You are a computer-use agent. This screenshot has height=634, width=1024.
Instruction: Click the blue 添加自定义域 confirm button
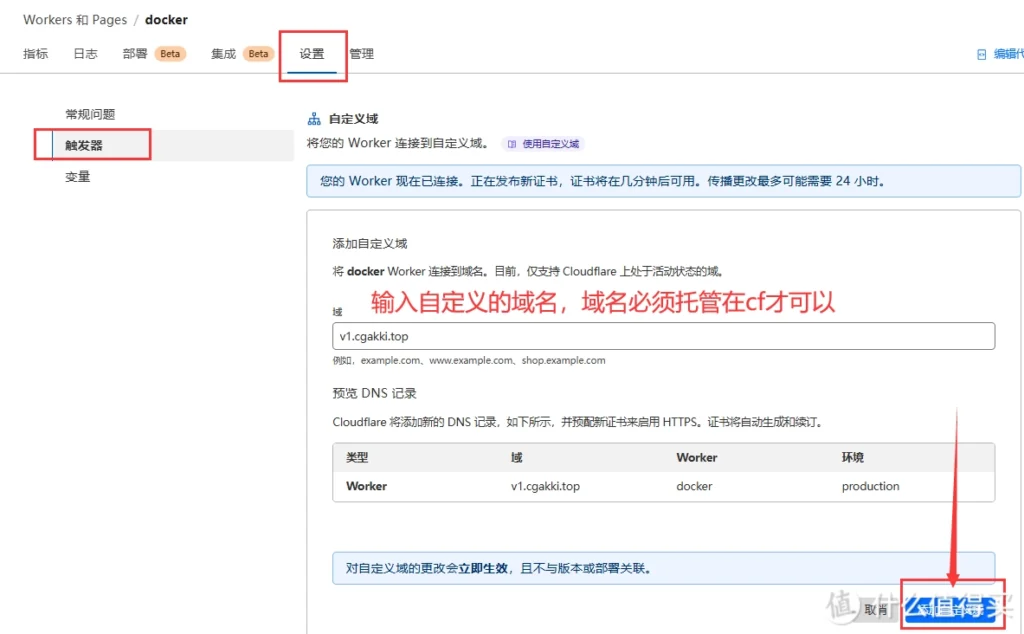950,609
